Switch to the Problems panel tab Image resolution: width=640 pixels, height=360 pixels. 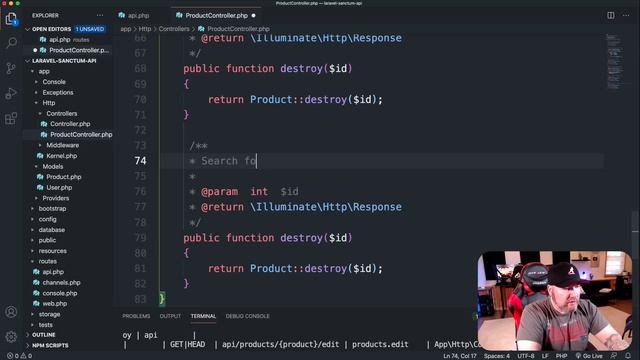pyautogui.click(x=136, y=316)
